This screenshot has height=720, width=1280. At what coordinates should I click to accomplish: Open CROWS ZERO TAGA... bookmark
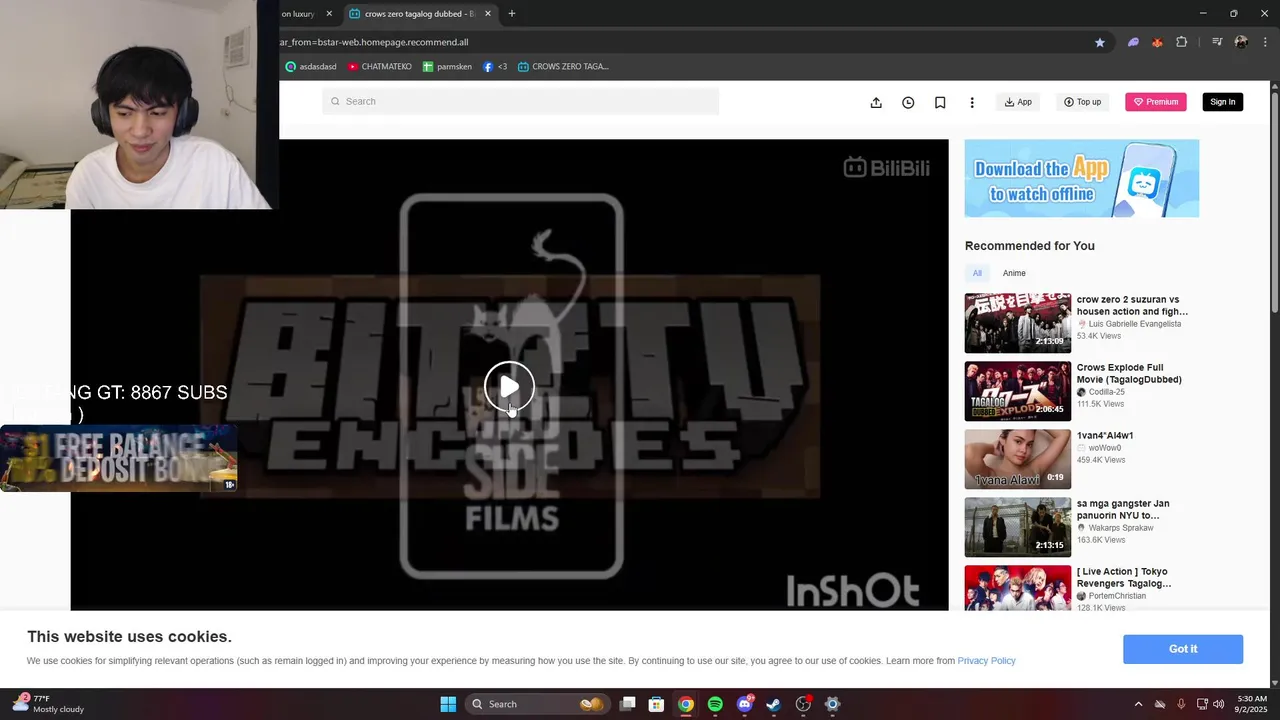[x=563, y=67]
